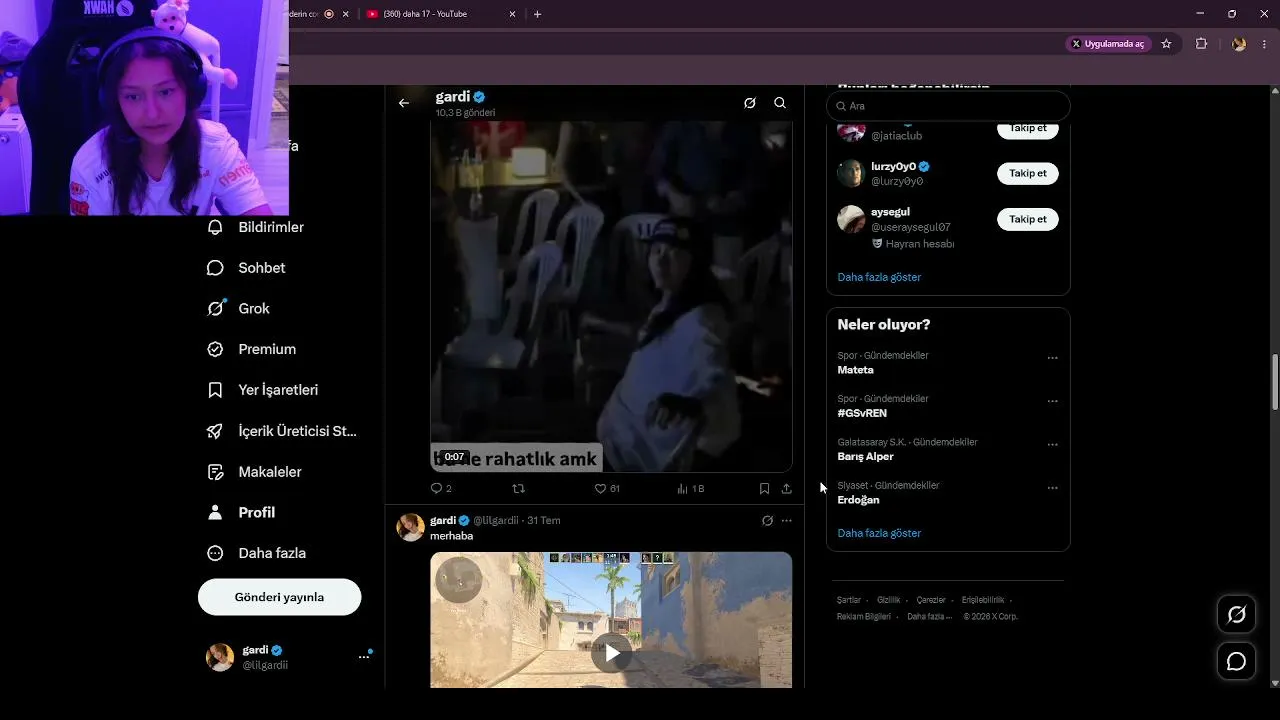Open account menu dots next to @lilgardii

(x=364, y=657)
